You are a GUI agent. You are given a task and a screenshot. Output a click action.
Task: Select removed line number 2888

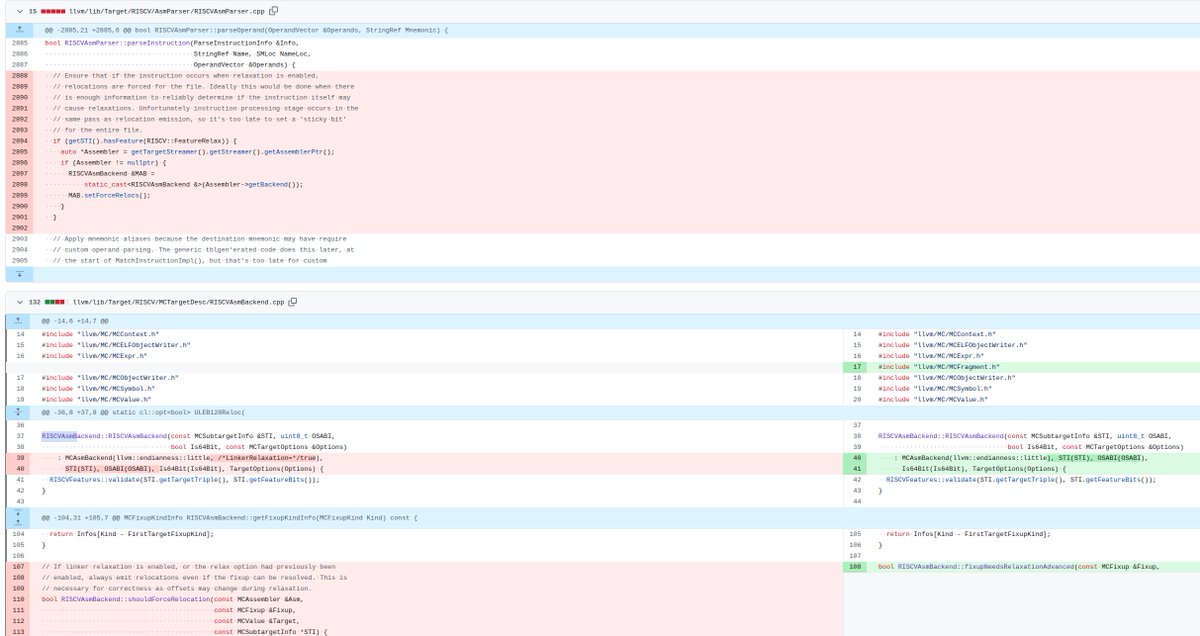pos(20,75)
